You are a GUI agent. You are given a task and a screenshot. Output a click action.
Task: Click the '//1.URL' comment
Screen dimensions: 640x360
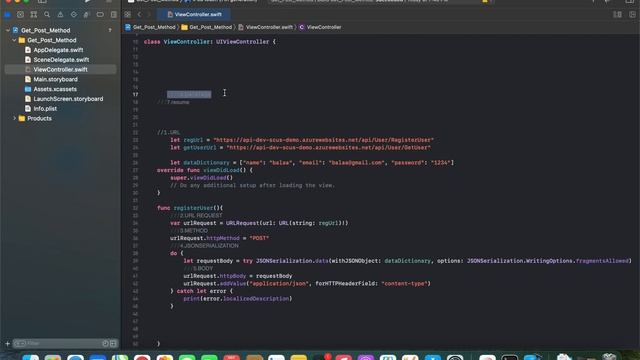pos(169,133)
